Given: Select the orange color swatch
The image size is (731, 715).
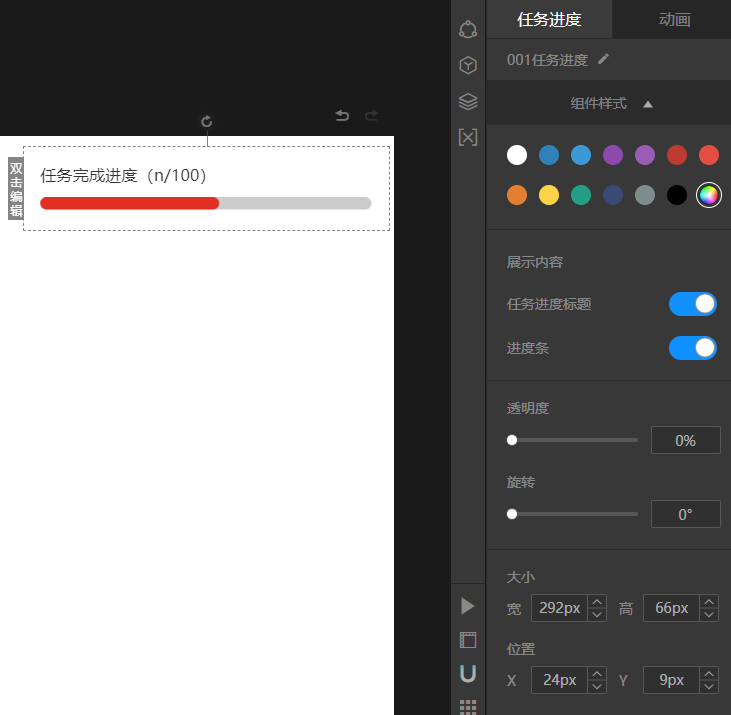Looking at the screenshot, I should [x=517, y=195].
